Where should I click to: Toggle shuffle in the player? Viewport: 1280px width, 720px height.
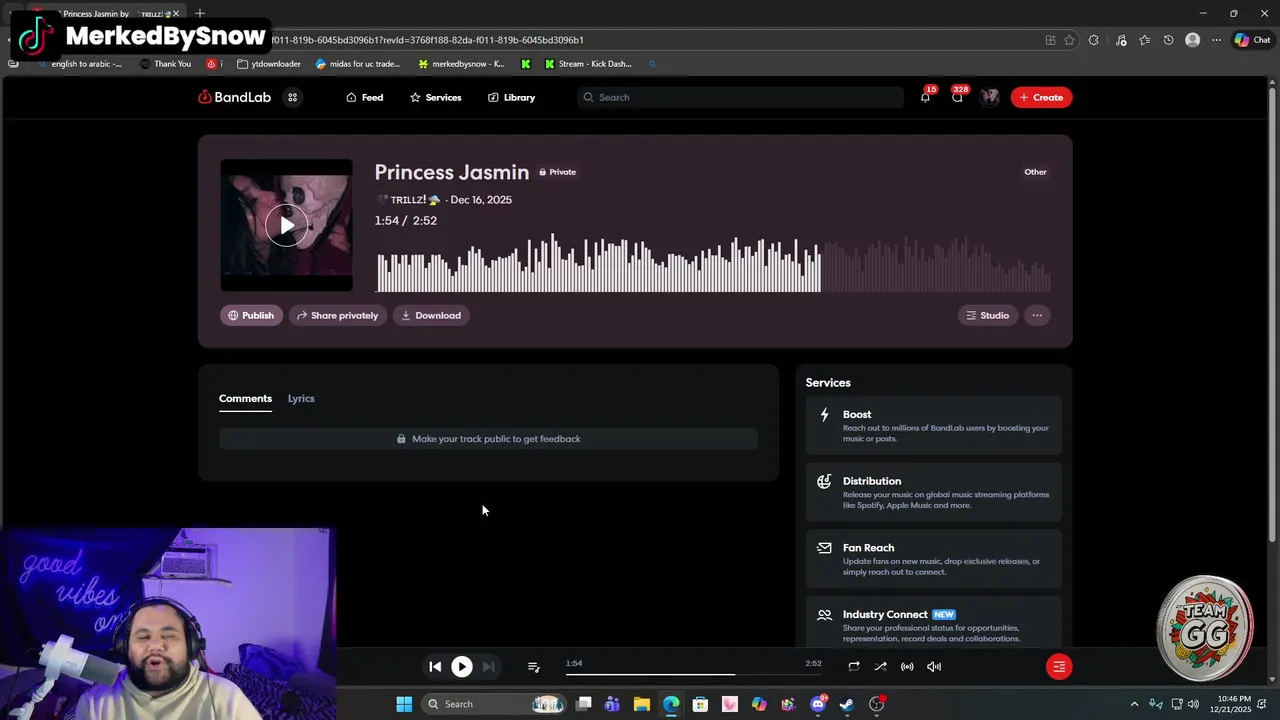coord(880,667)
